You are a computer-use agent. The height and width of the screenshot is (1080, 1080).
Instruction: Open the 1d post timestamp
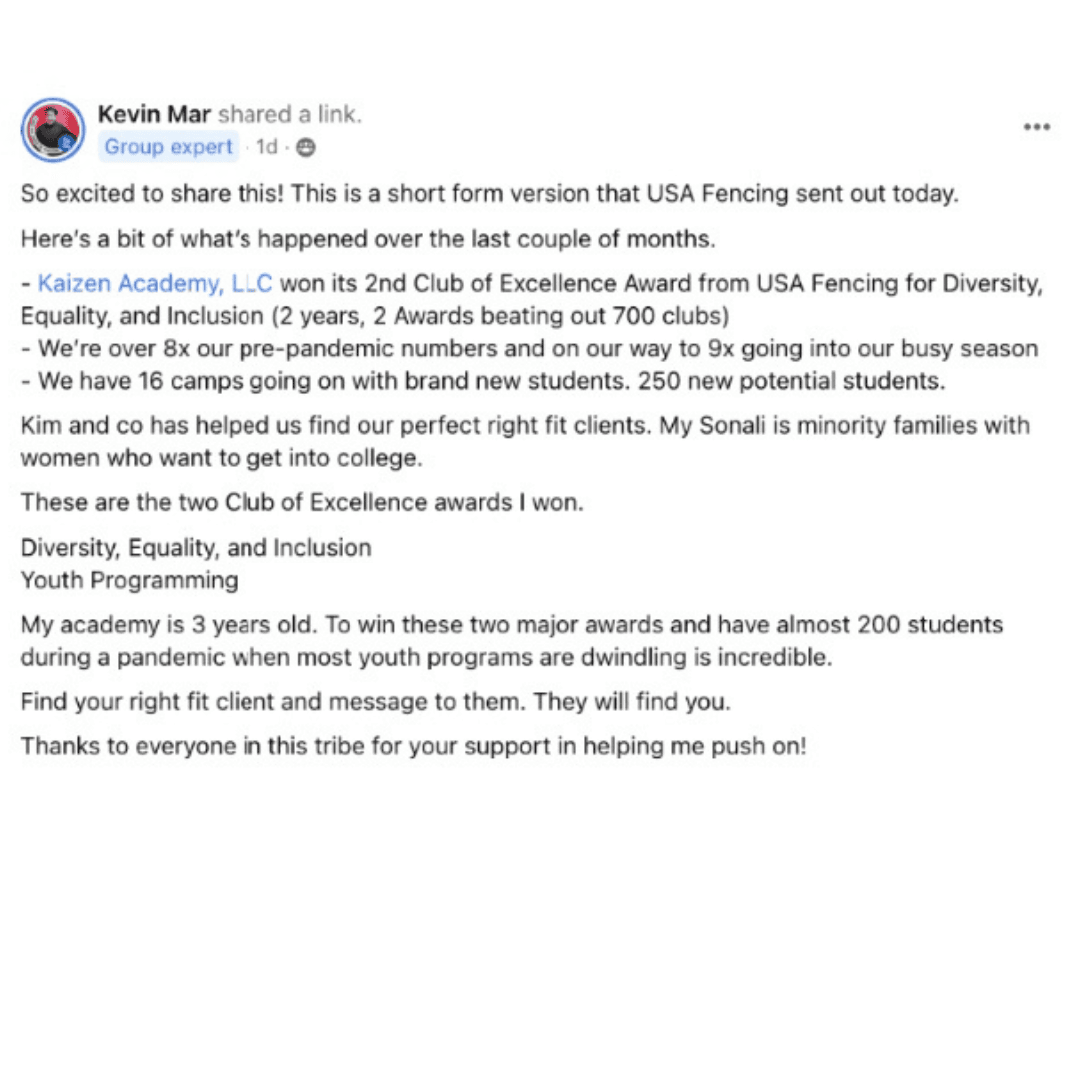pos(266,147)
